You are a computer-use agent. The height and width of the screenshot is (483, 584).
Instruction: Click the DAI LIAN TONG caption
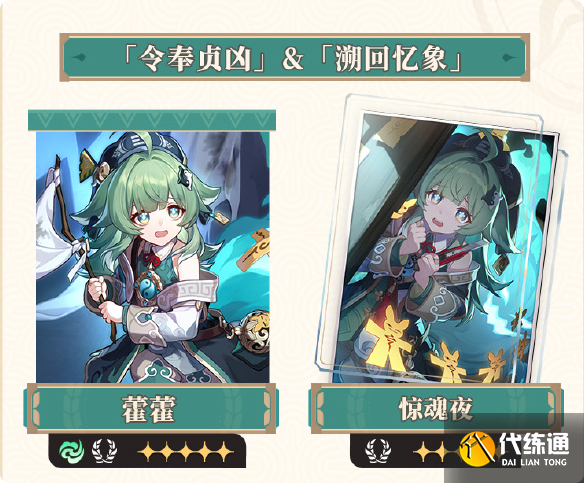534,462
